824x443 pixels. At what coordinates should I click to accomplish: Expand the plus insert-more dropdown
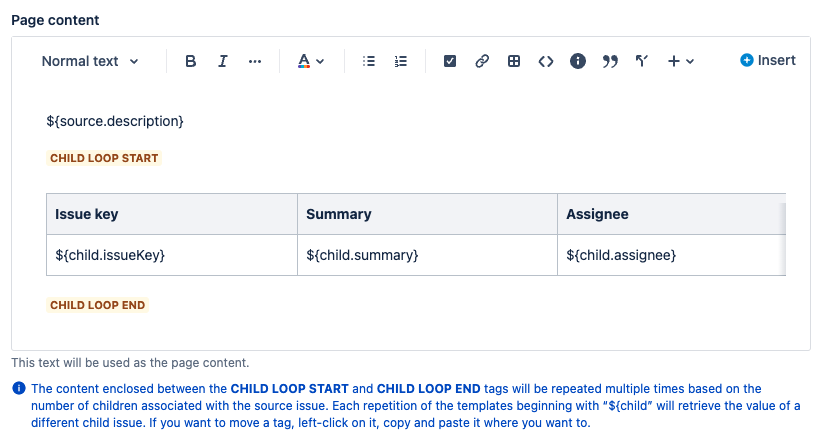(681, 61)
